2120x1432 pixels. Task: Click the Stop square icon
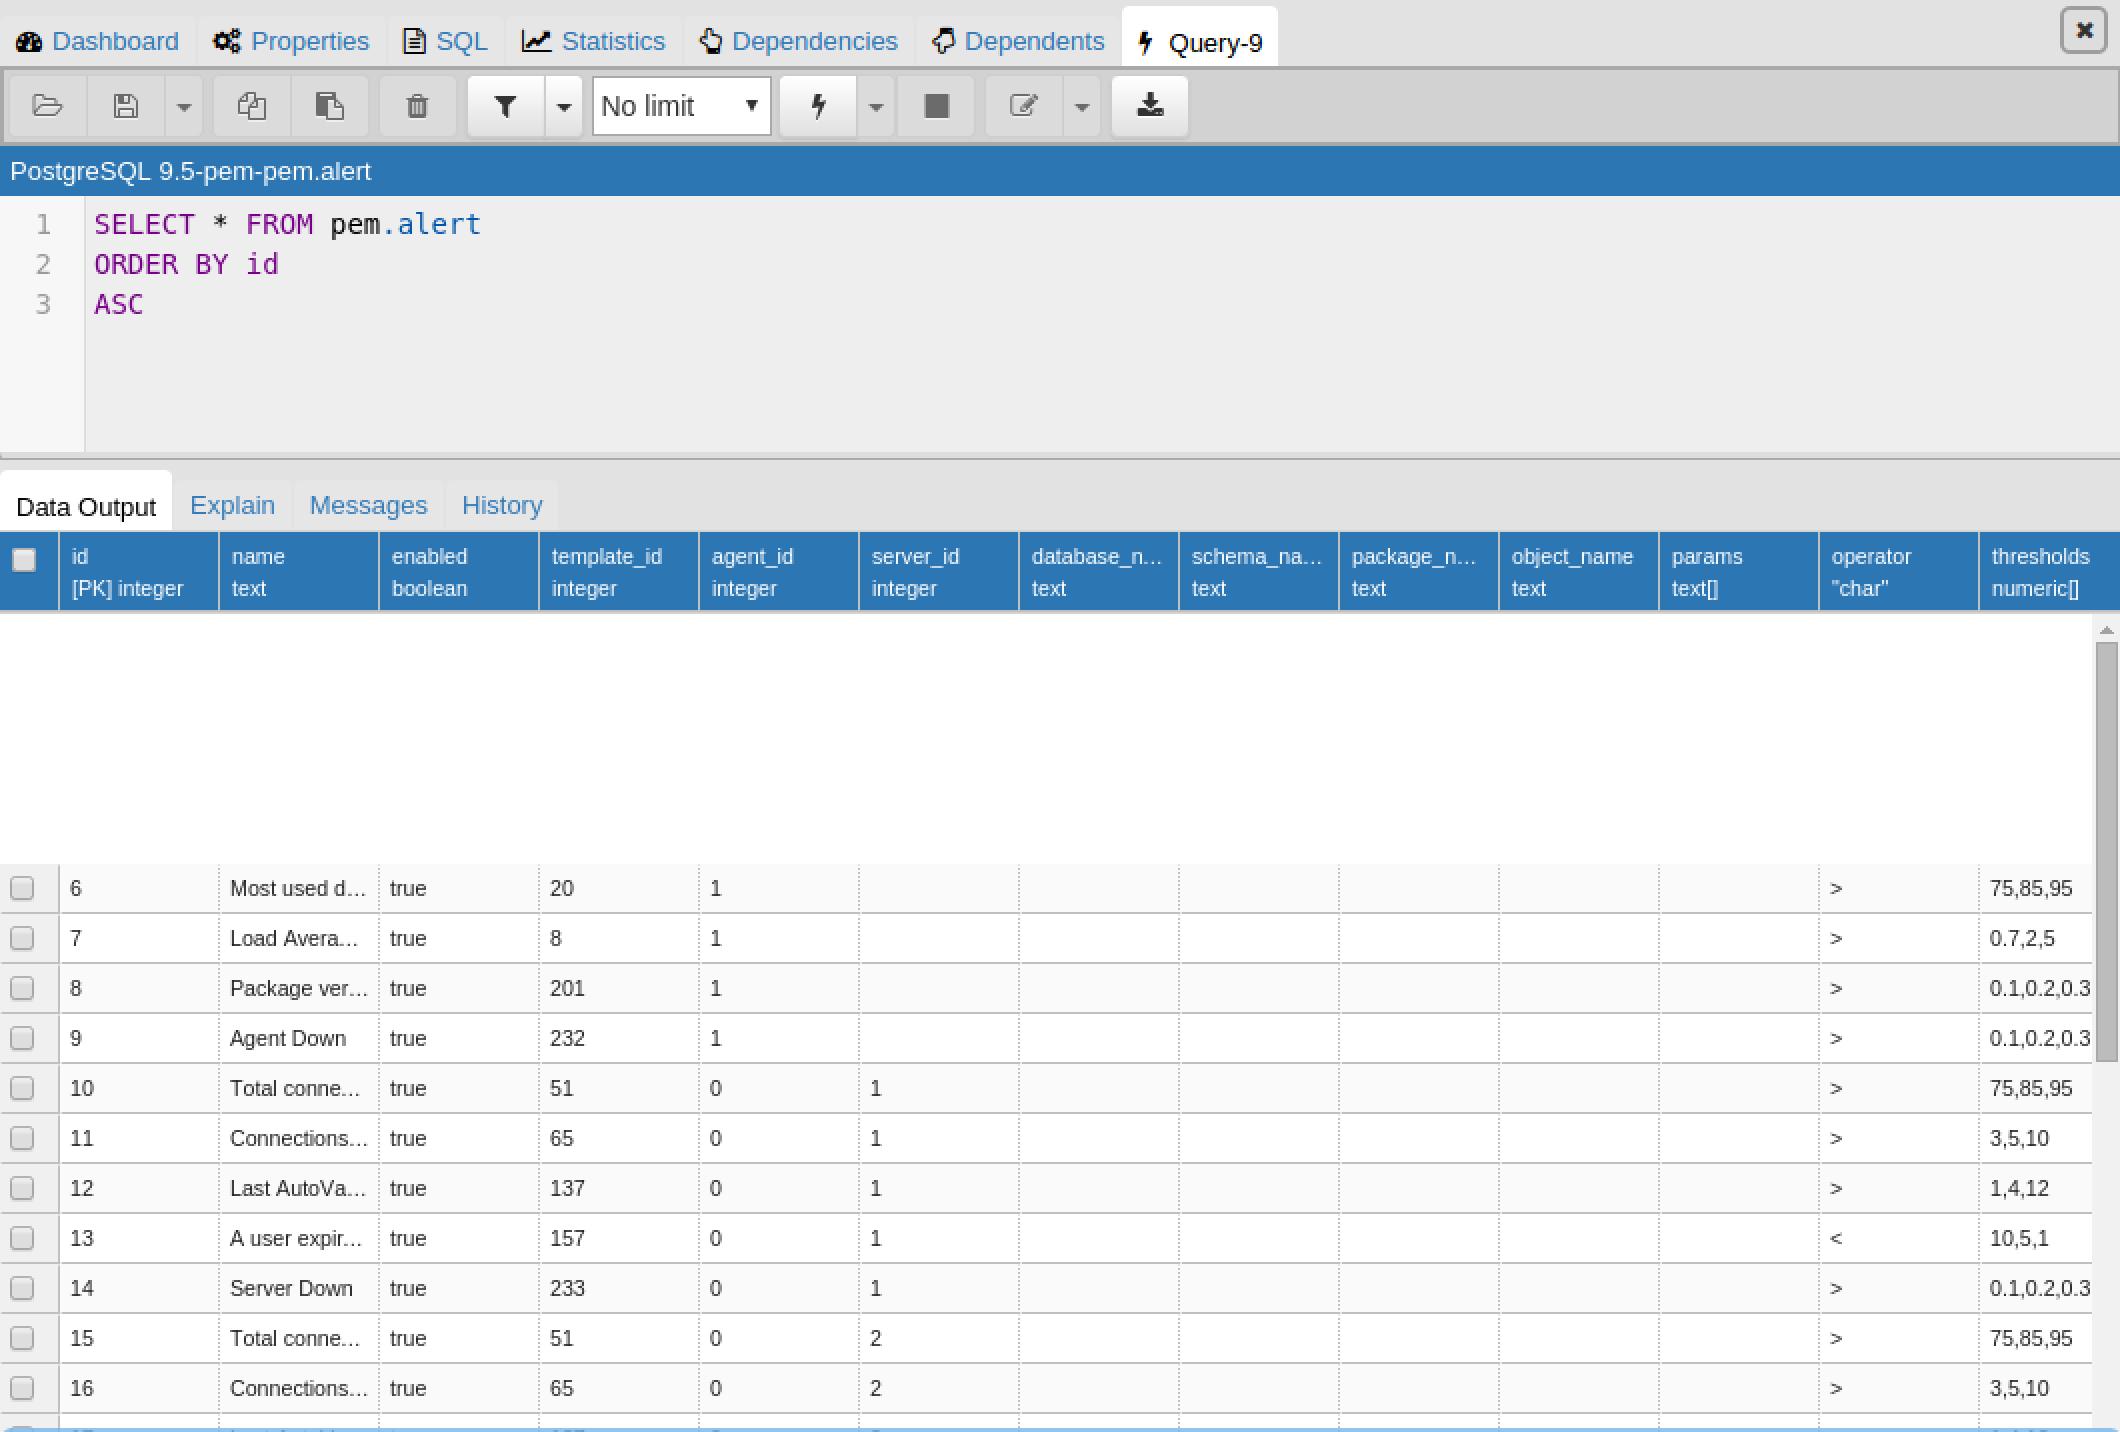point(936,106)
